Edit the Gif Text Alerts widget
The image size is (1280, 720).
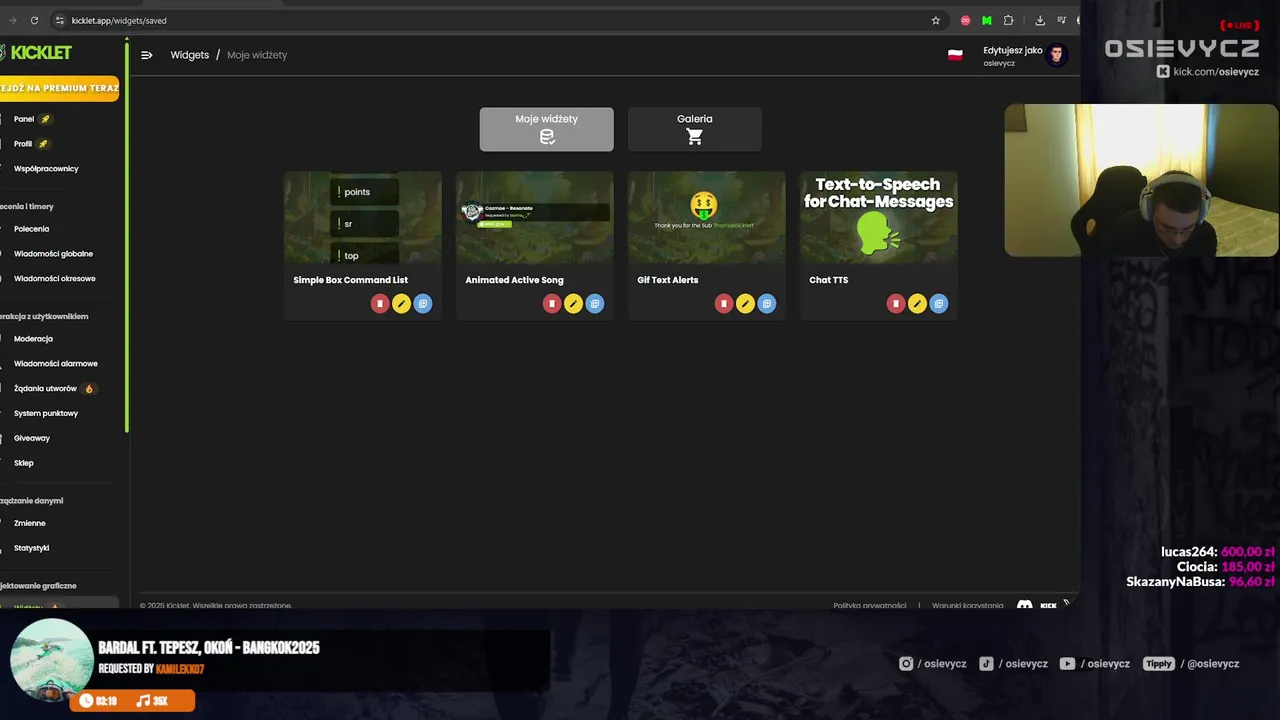[745, 304]
